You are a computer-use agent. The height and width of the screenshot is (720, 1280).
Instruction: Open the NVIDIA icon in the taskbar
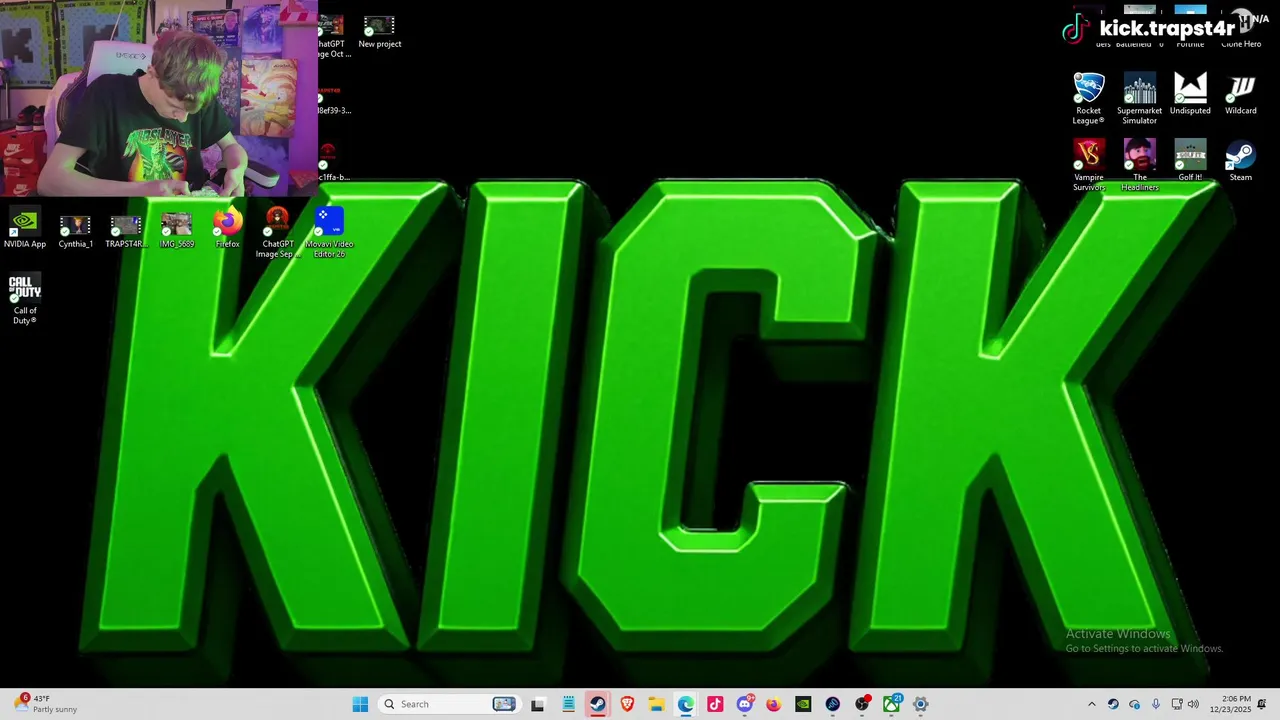click(803, 704)
